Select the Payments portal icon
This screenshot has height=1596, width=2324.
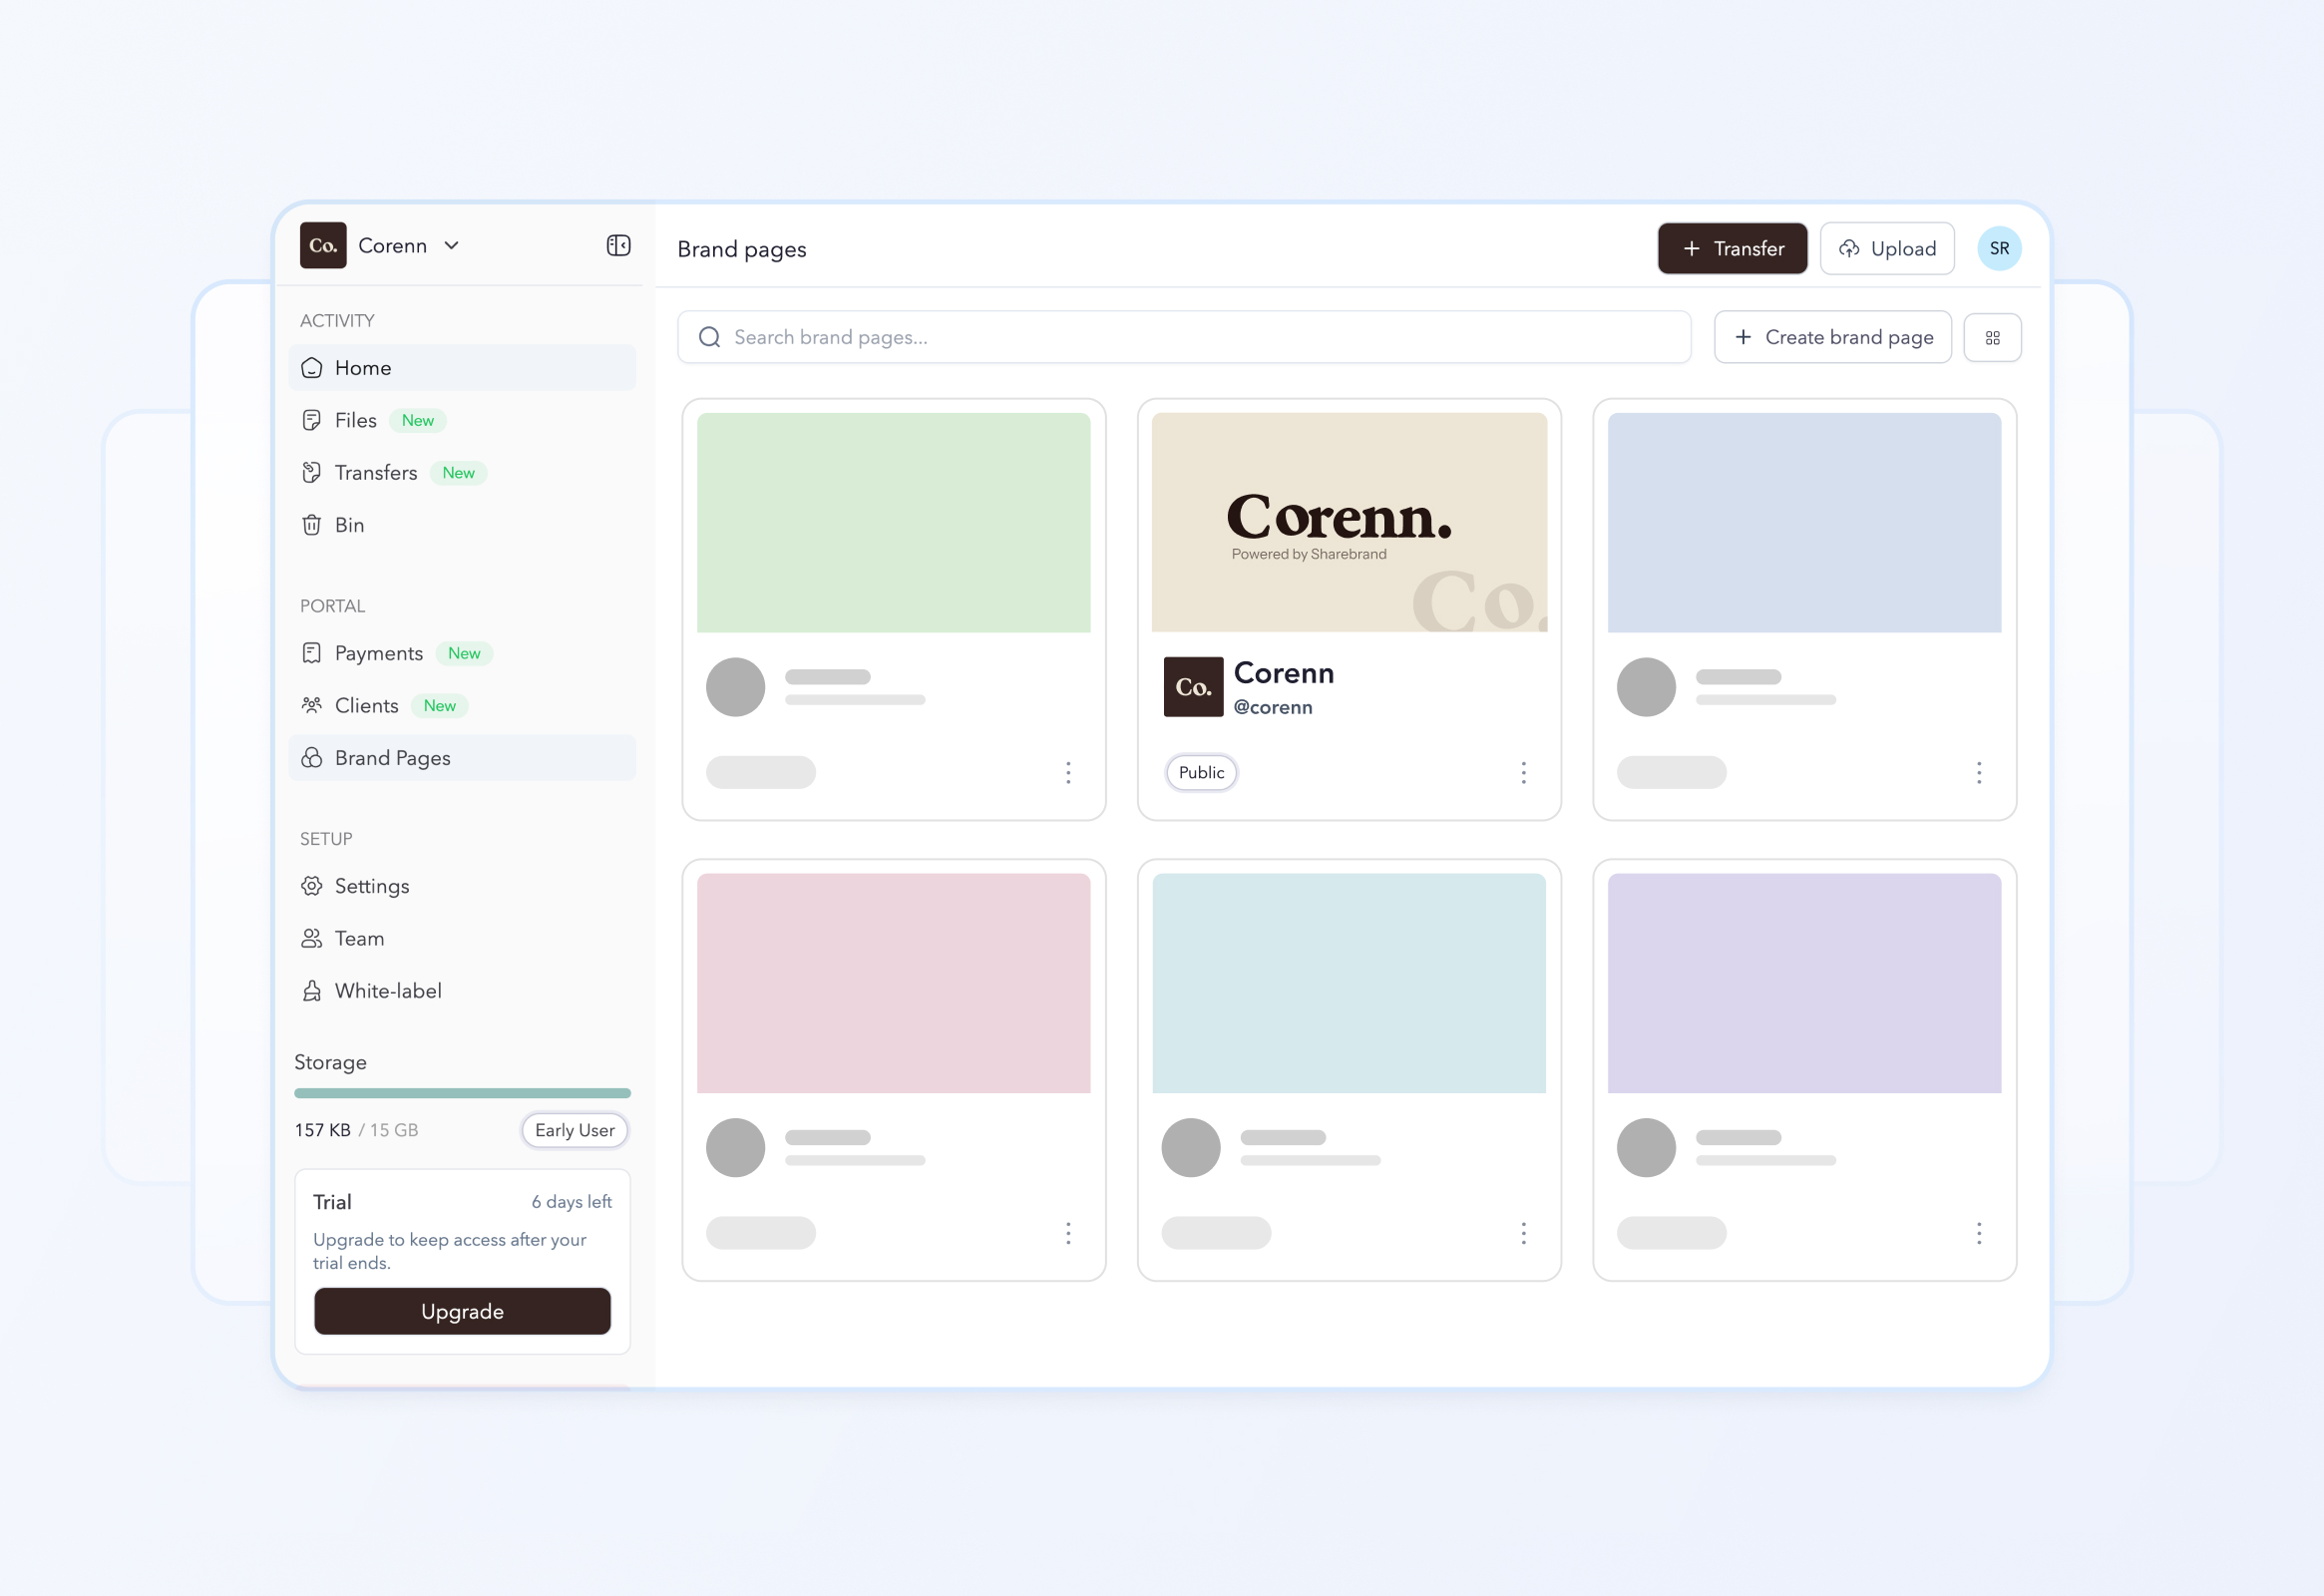(x=311, y=652)
